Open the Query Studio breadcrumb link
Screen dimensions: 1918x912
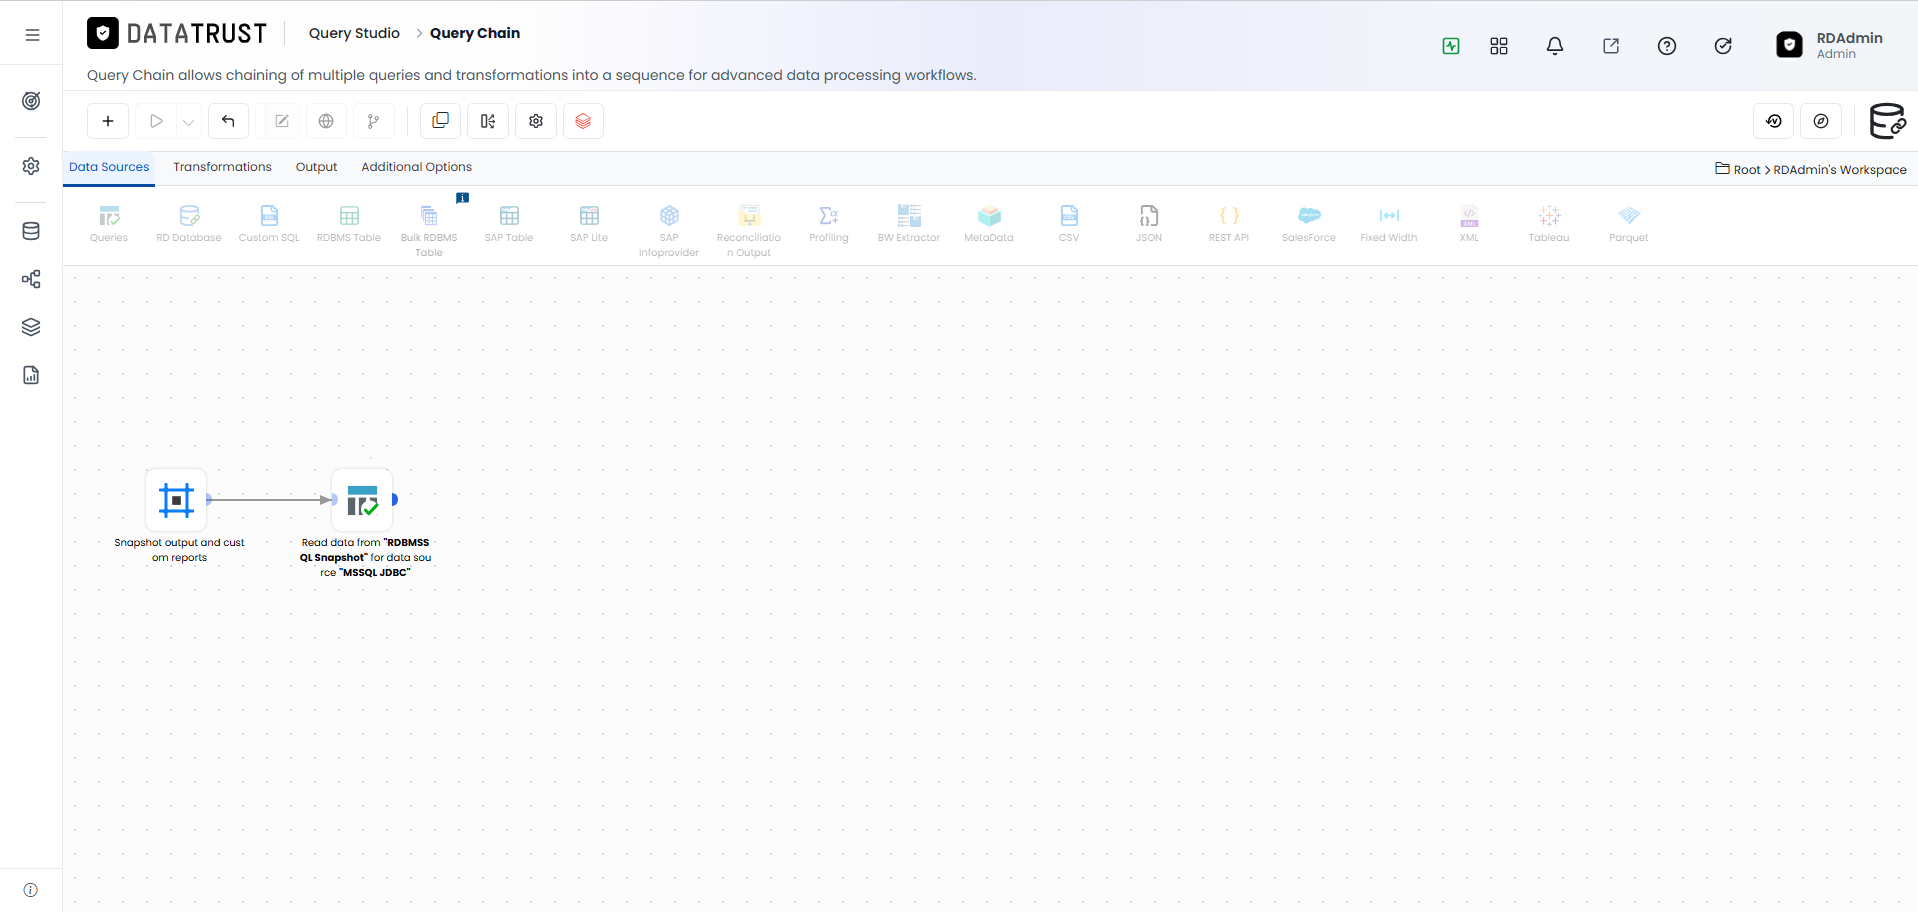[354, 33]
